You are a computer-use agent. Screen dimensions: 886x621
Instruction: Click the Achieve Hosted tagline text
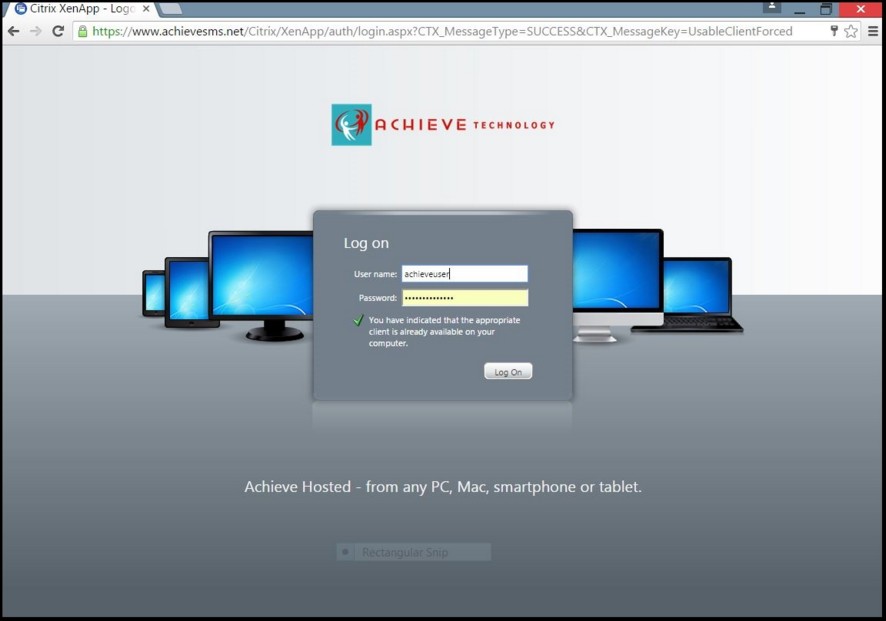tap(443, 487)
